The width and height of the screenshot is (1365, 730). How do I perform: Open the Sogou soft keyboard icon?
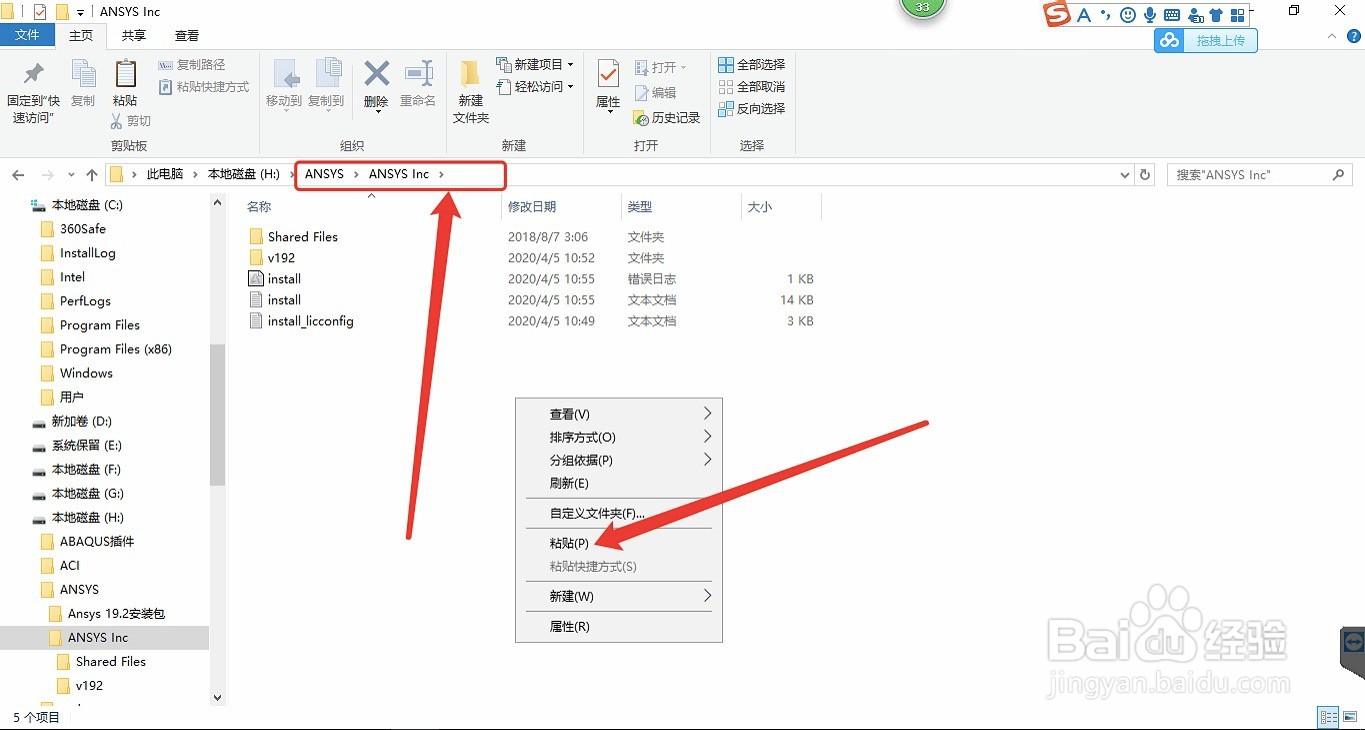point(1172,15)
